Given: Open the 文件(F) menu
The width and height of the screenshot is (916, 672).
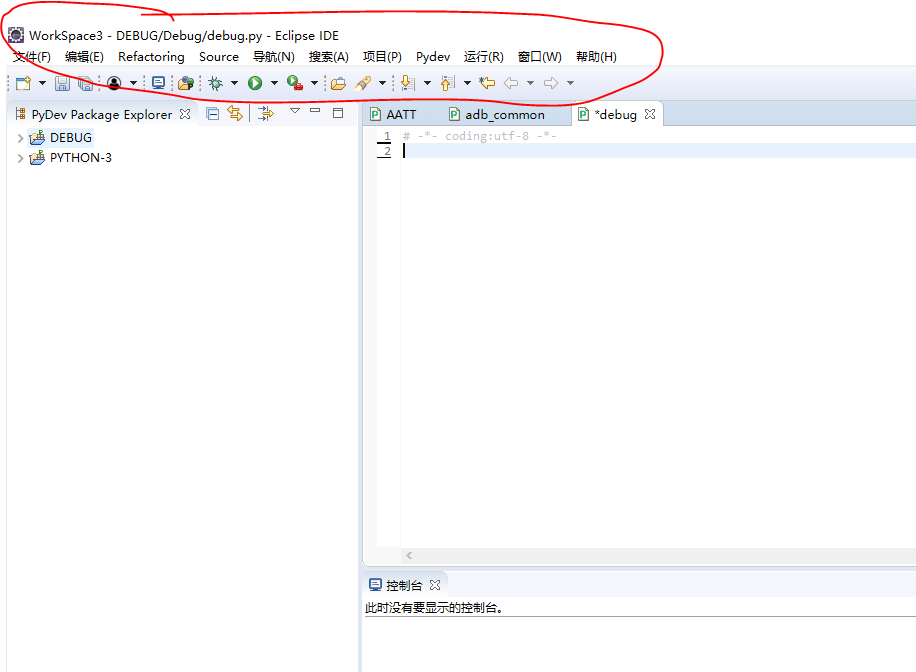Looking at the screenshot, I should pyautogui.click(x=32, y=57).
